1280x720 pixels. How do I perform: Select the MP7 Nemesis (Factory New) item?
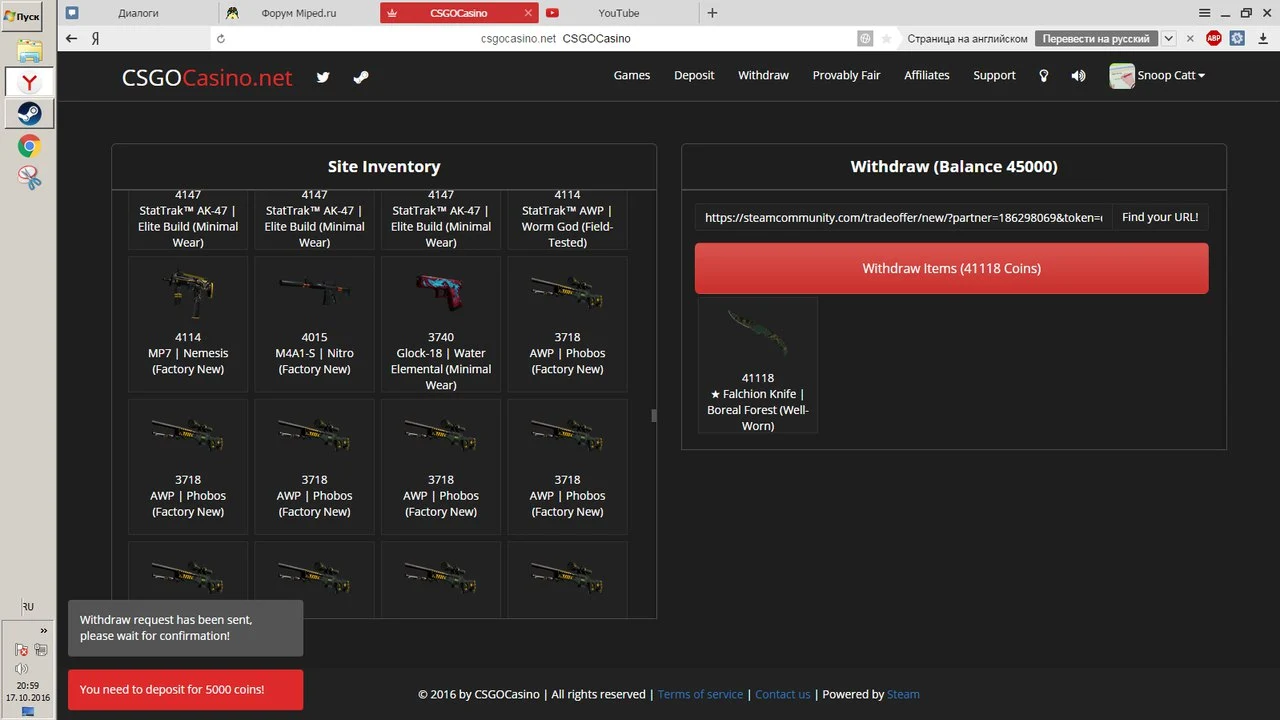point(188,324)
